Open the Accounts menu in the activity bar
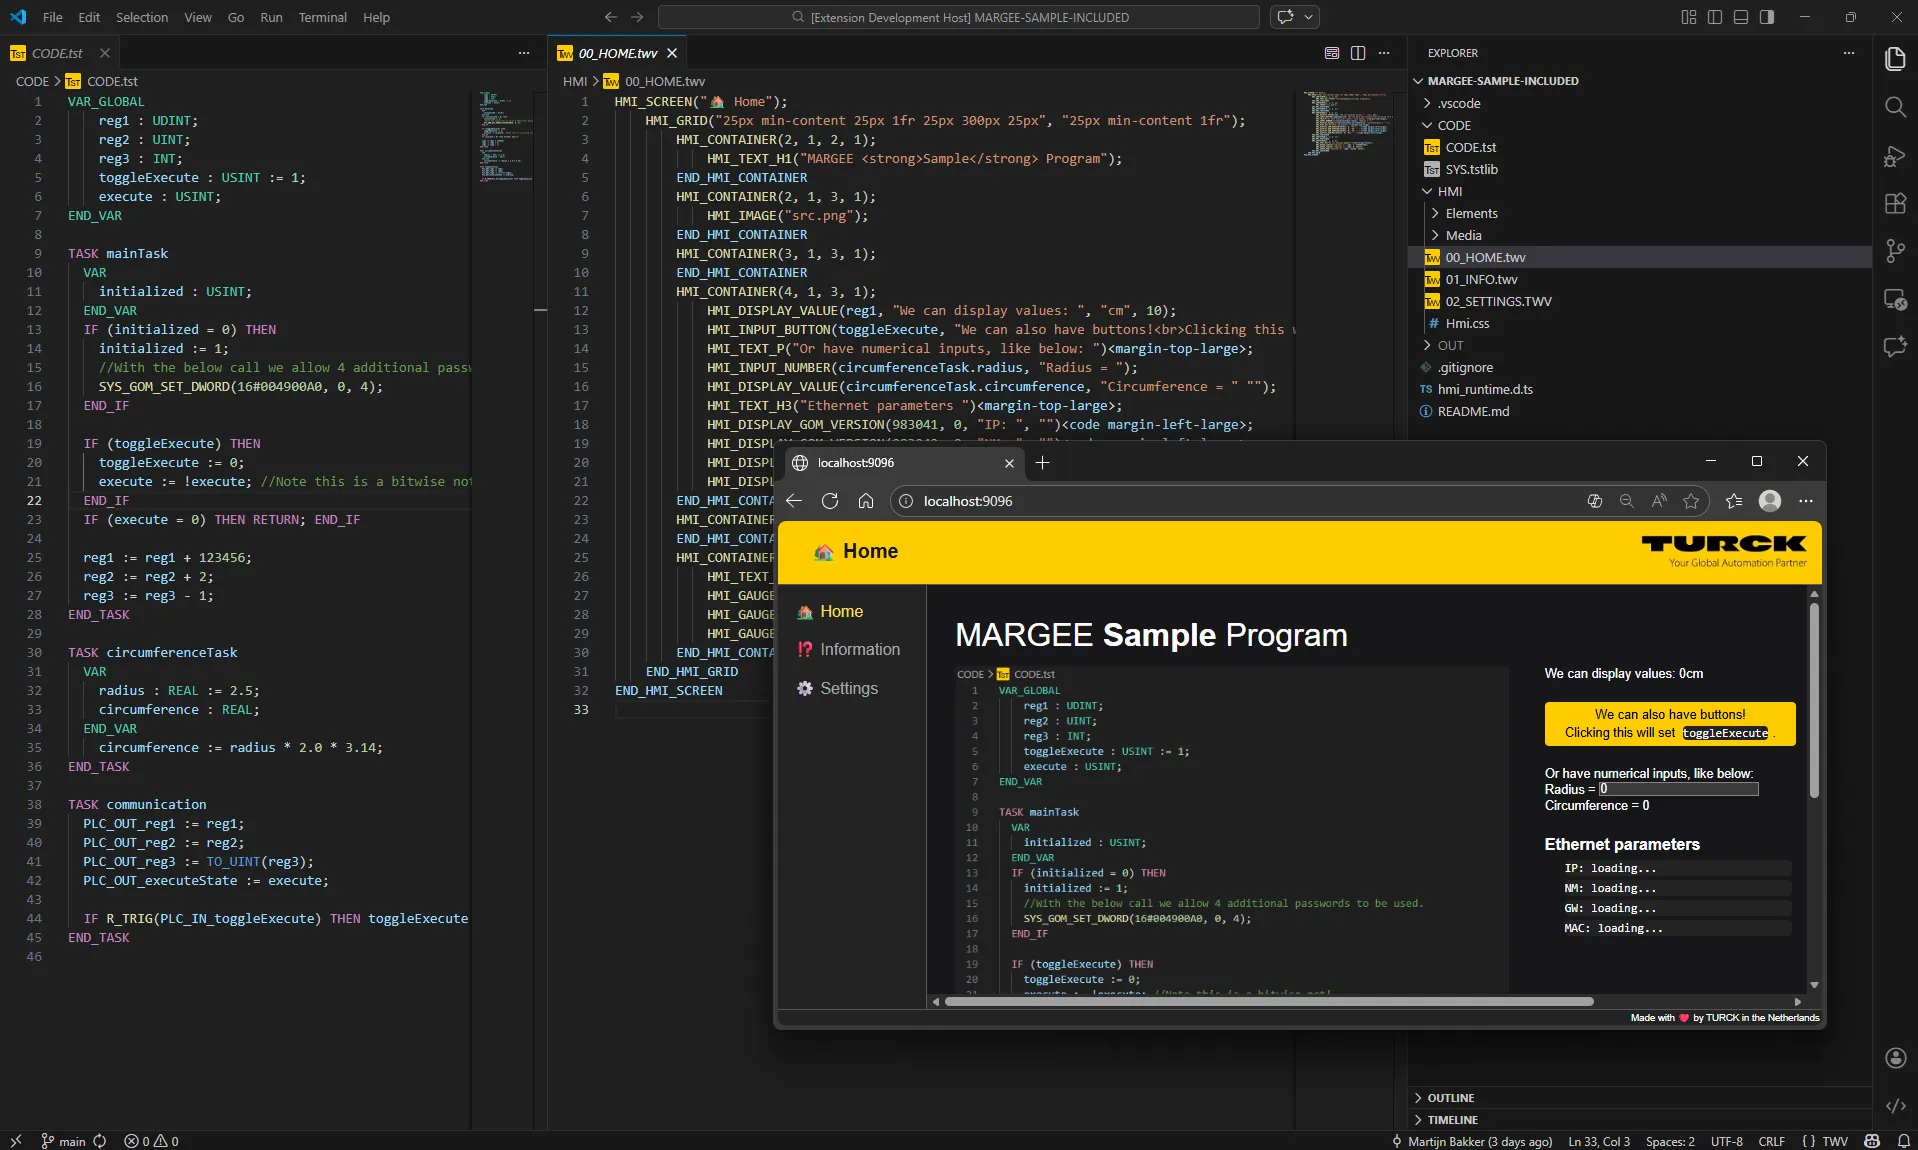Image resolution: width=1918 pixels, height=1150 pixels. (x=1895, y=1058)
